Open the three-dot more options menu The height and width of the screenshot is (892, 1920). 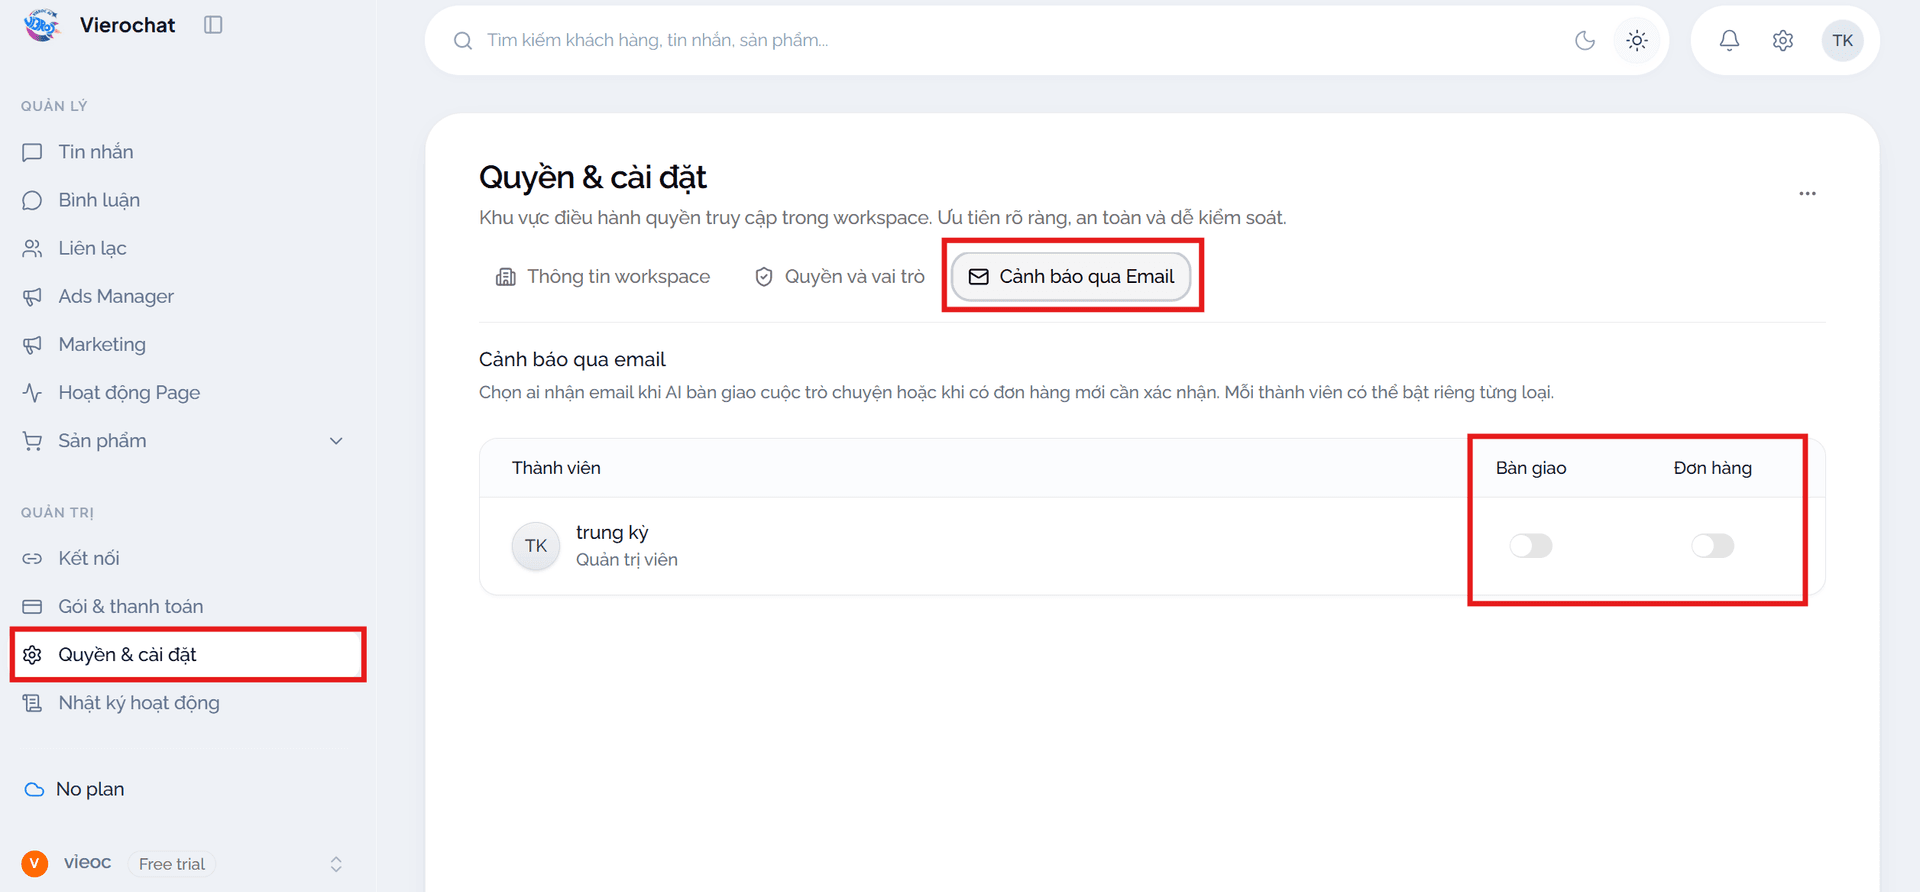coord(1807,193)
